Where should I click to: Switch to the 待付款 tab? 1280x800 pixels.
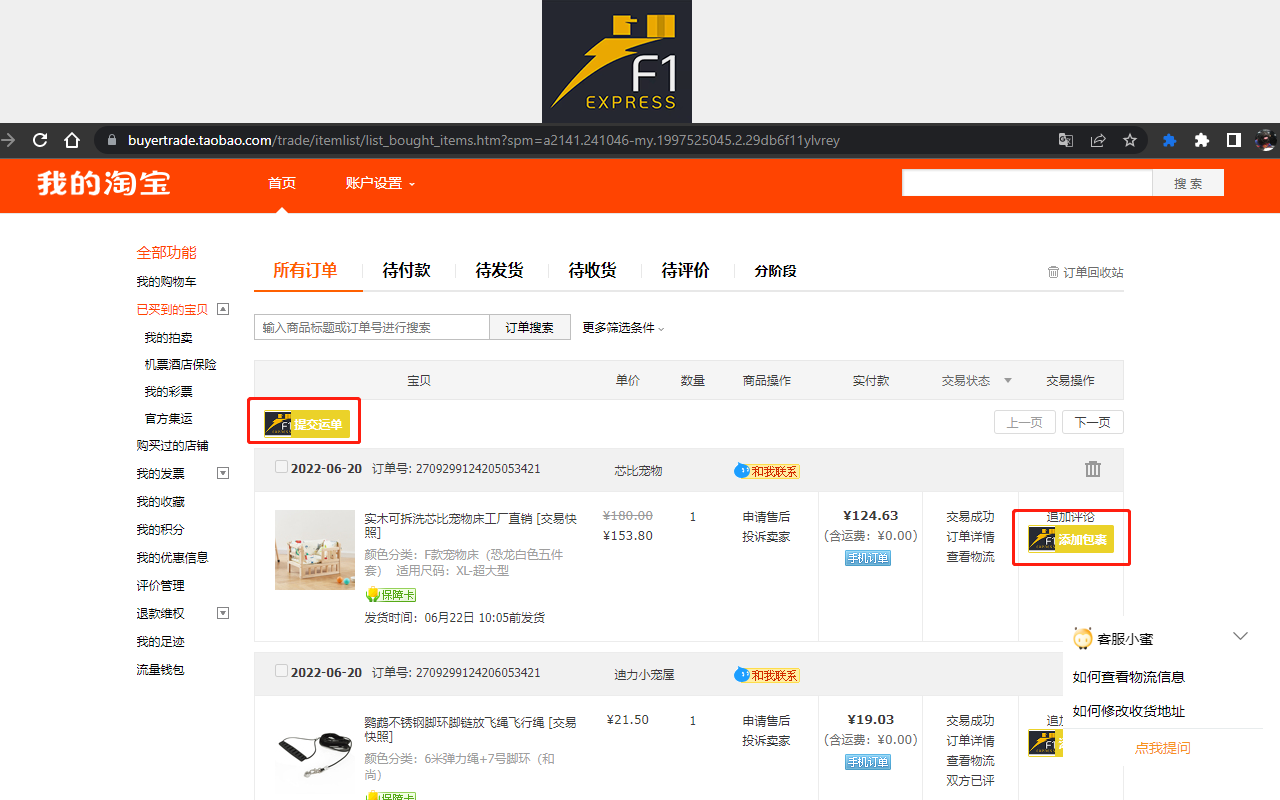[407, 270]
